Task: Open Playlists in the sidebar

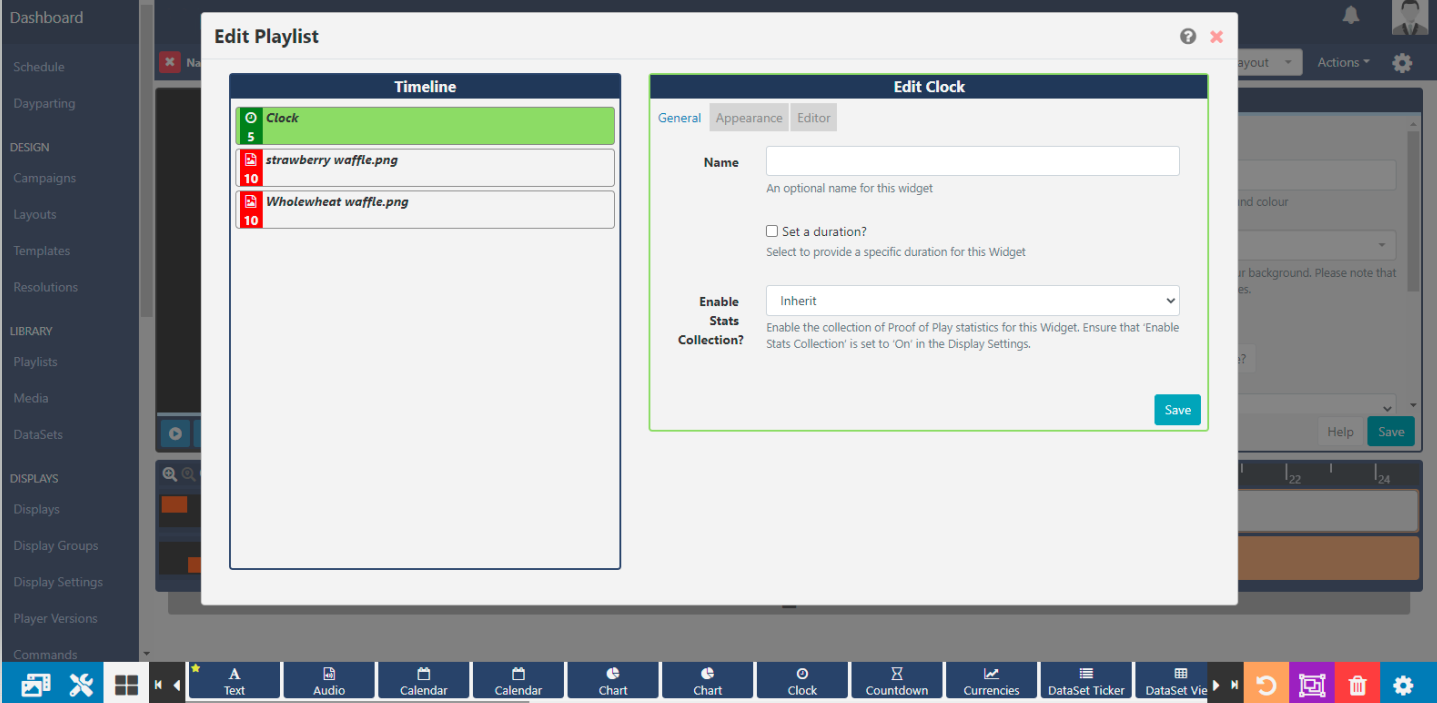Action: pos(35,362)
